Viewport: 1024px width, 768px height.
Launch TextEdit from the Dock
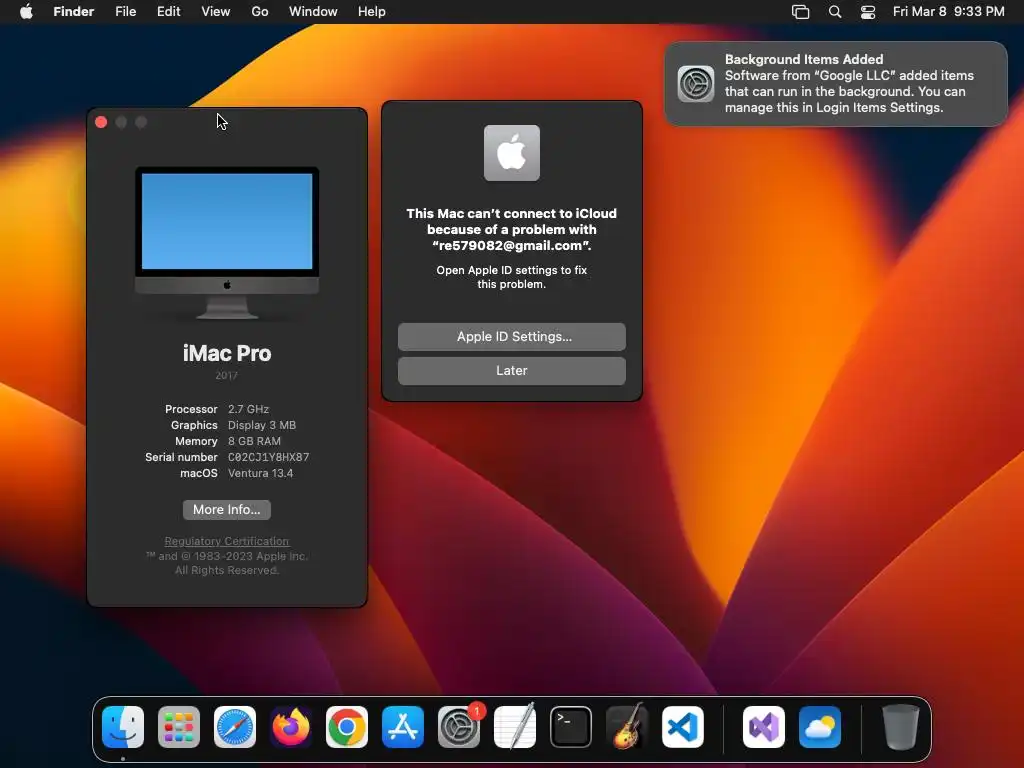[x=515, y=727]
